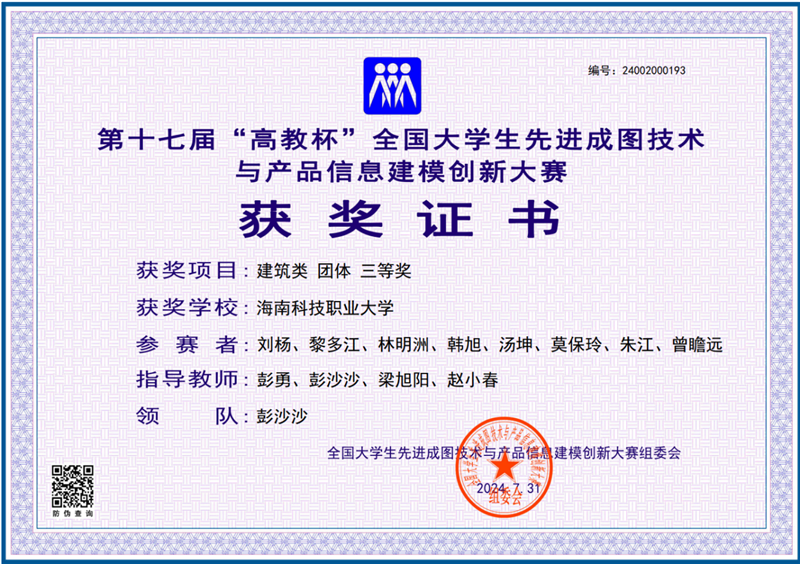
Task: Click the '指导教师' label
Action: pos(186,379)
